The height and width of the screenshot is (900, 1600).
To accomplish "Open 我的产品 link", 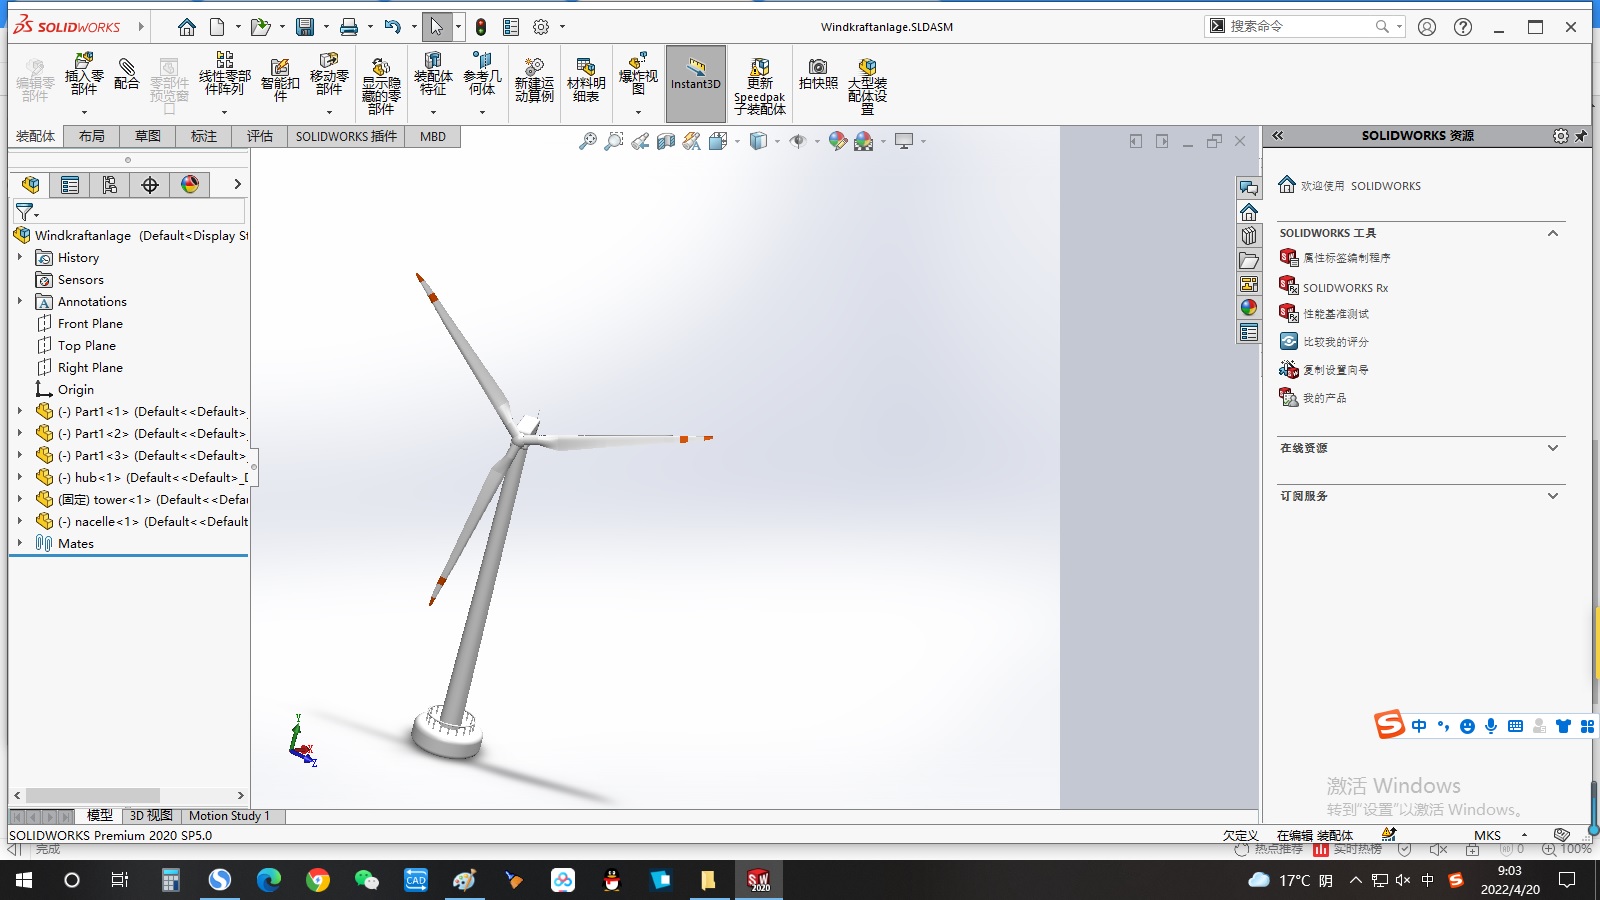I will 1325,398.
